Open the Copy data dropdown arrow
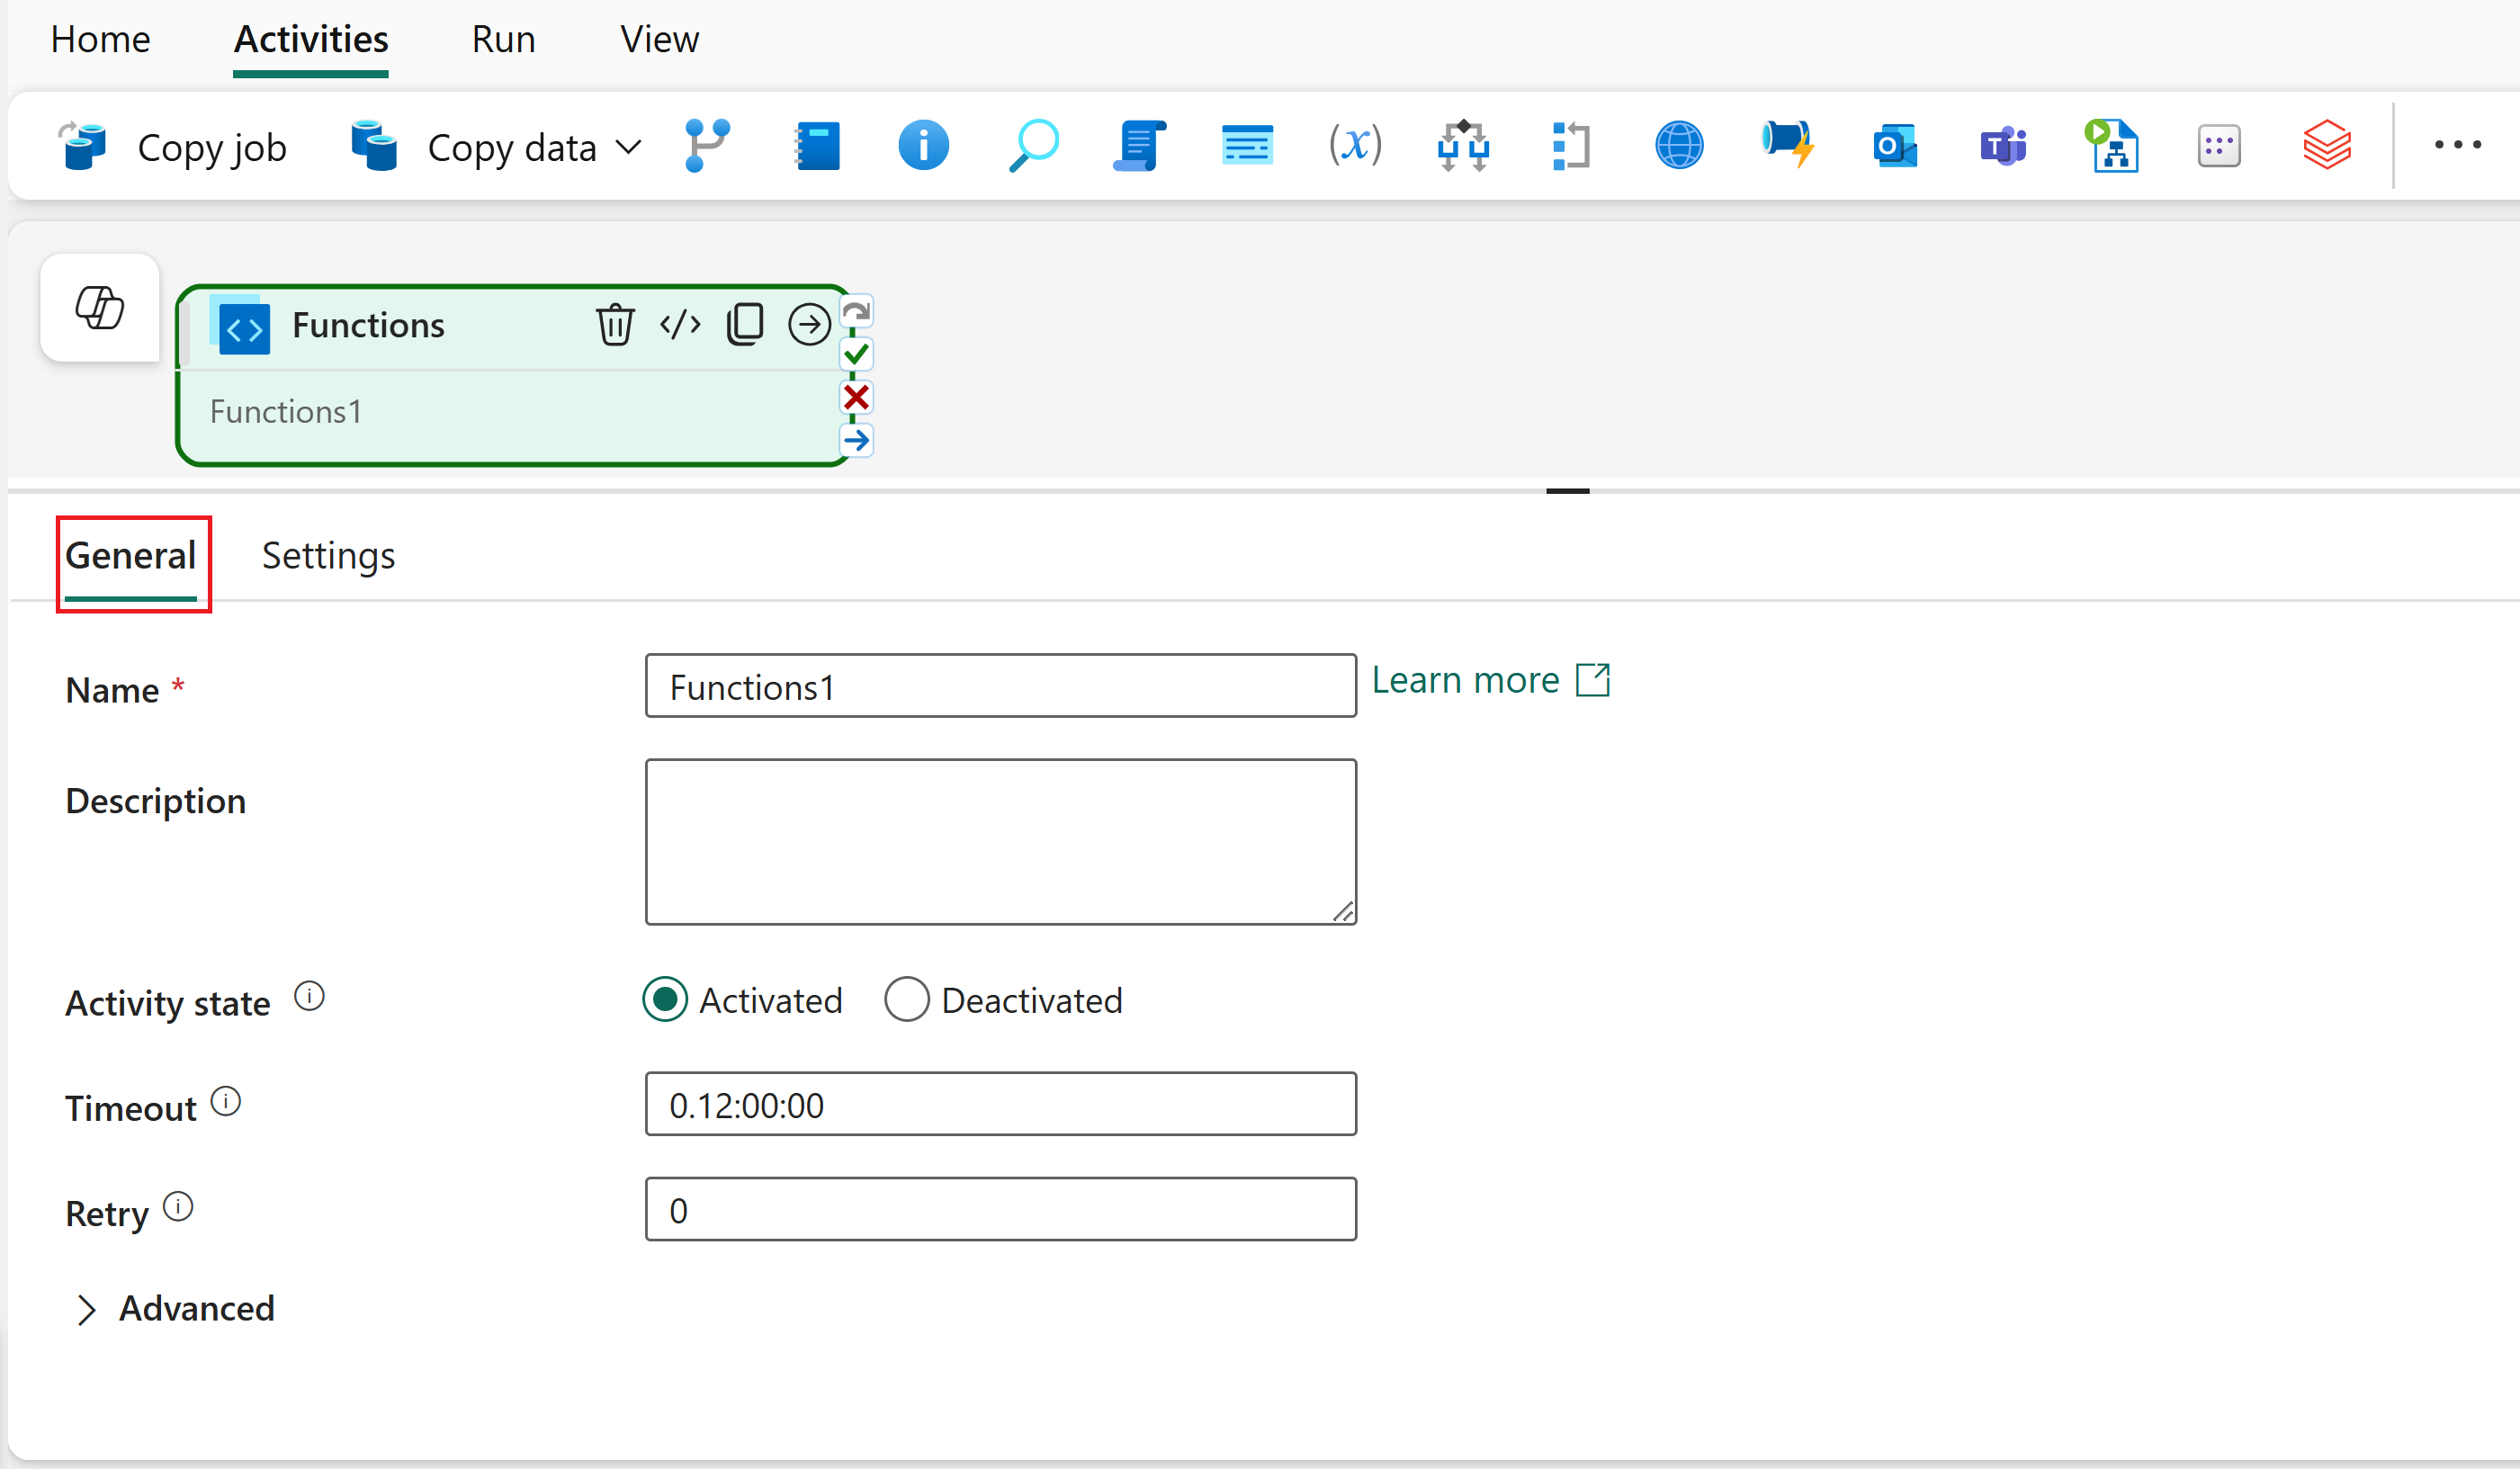 628,148
